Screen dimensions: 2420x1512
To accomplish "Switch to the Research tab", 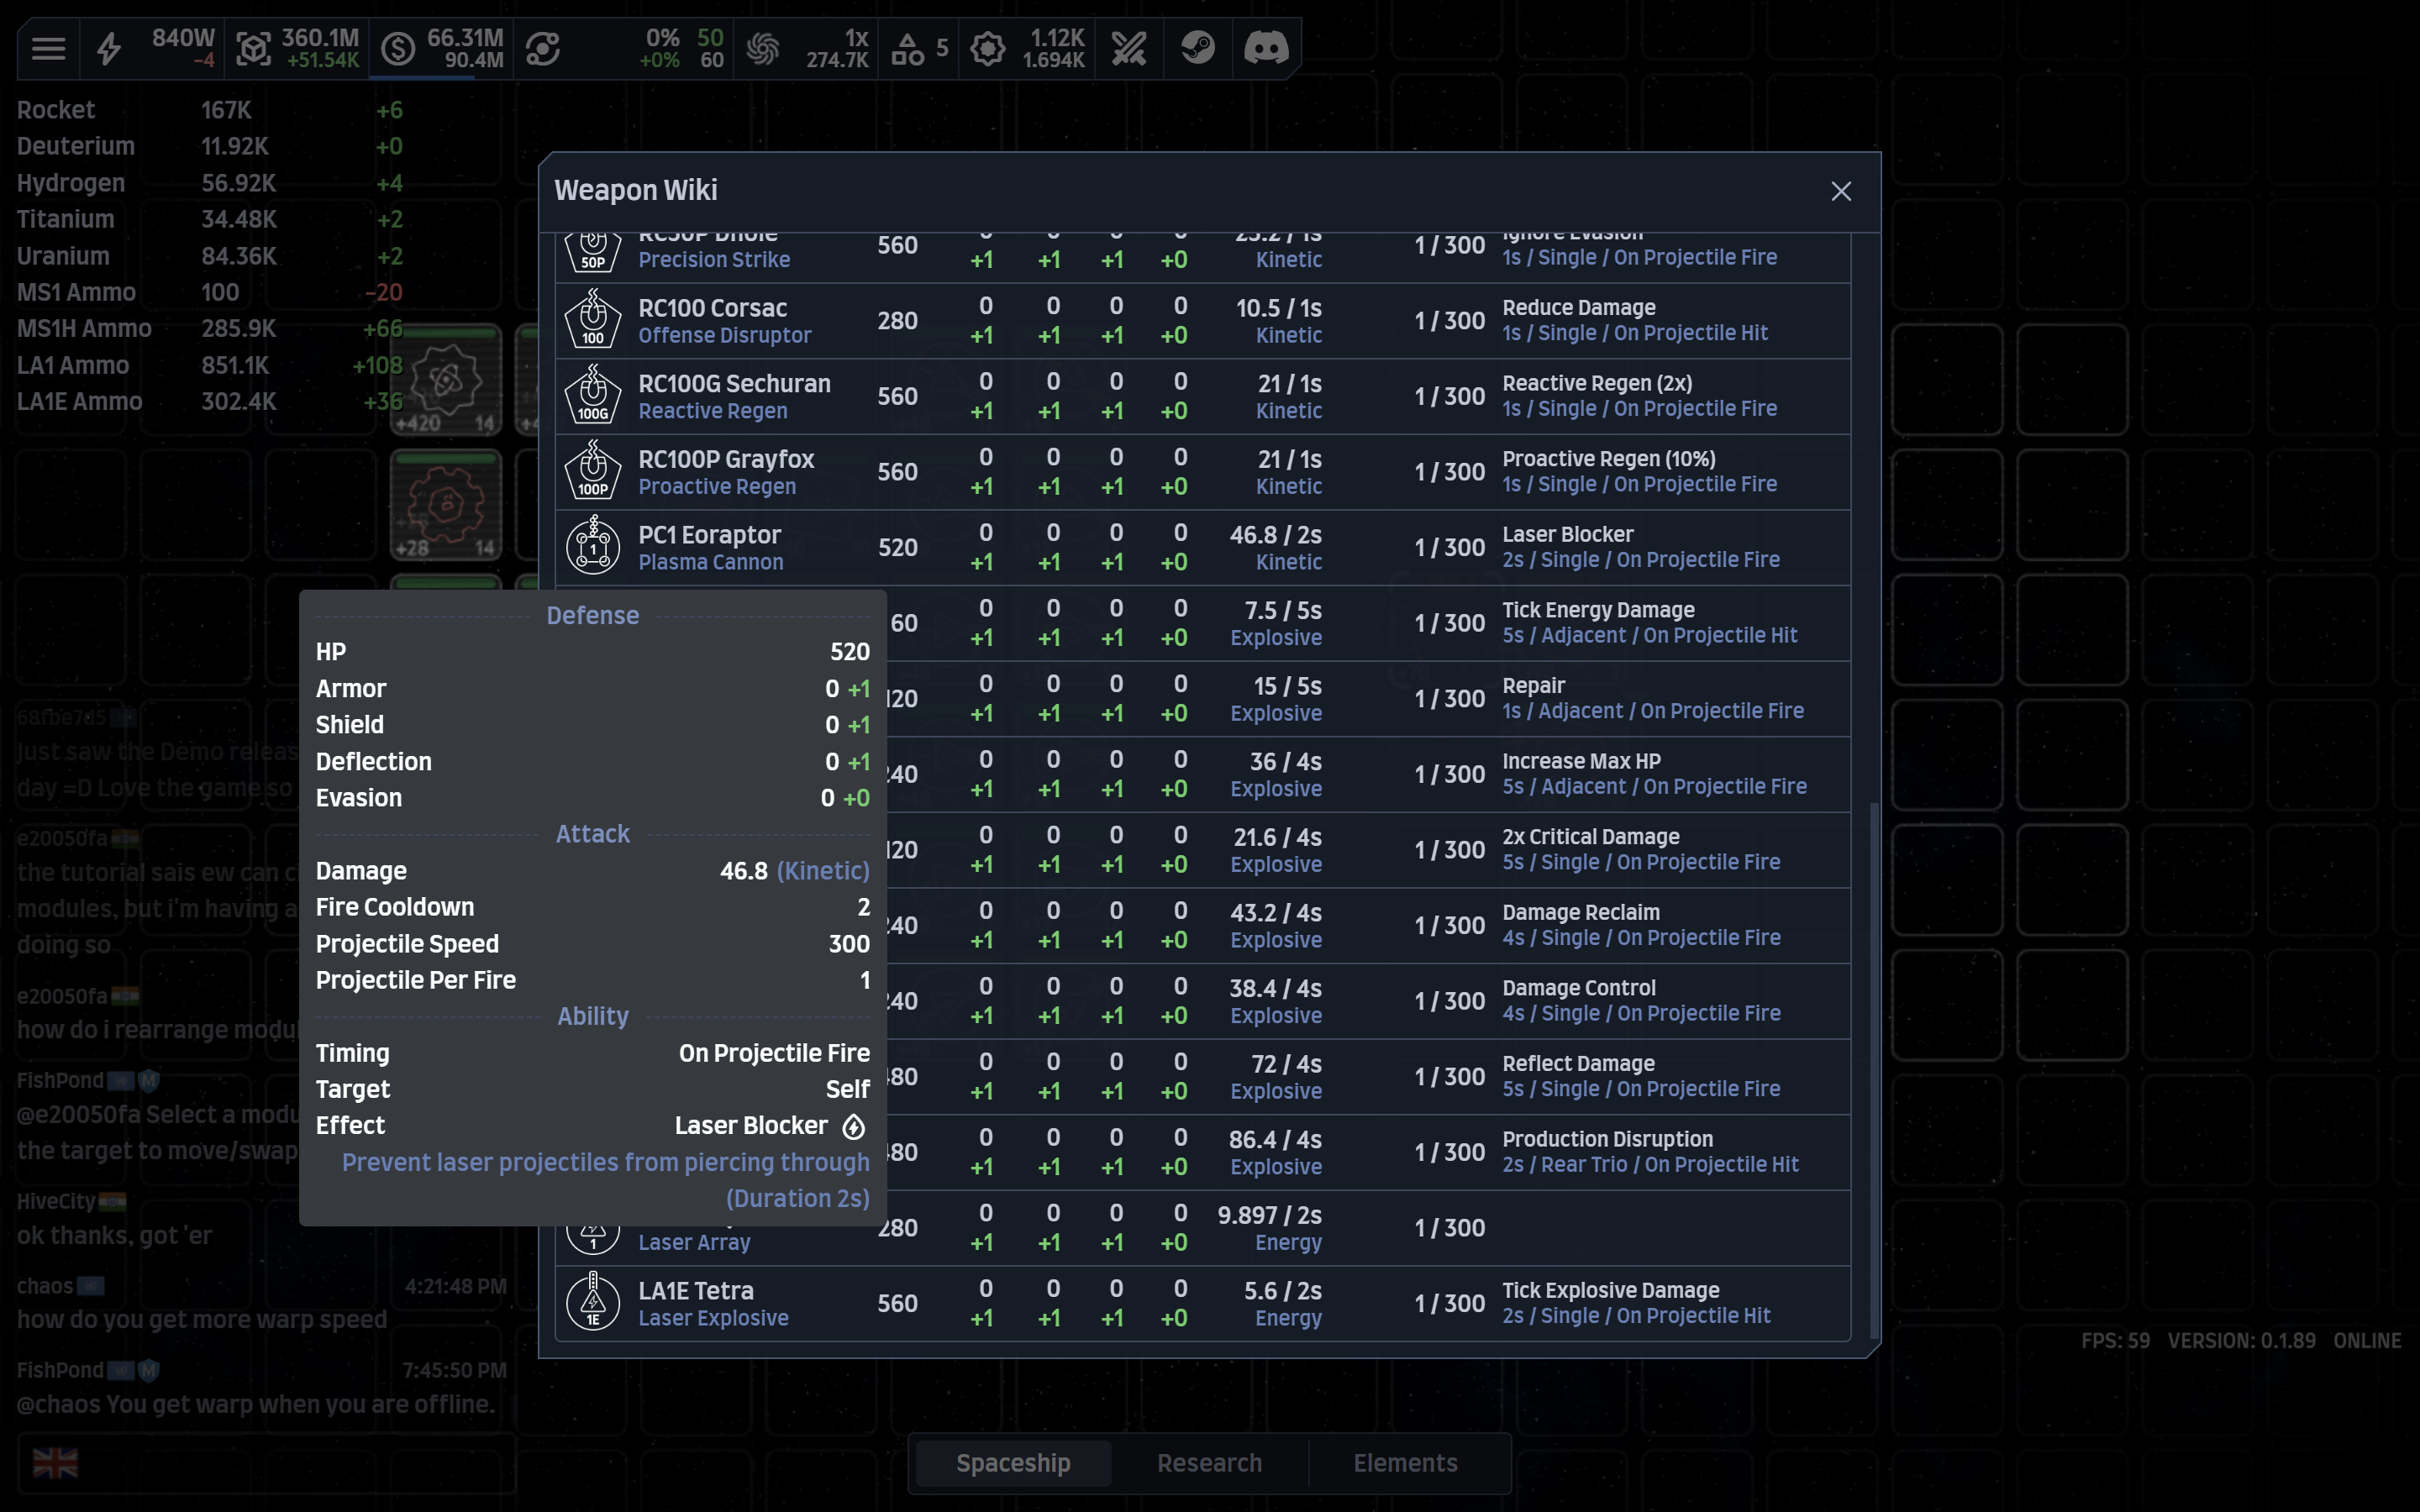I will click(1209, 1462).
